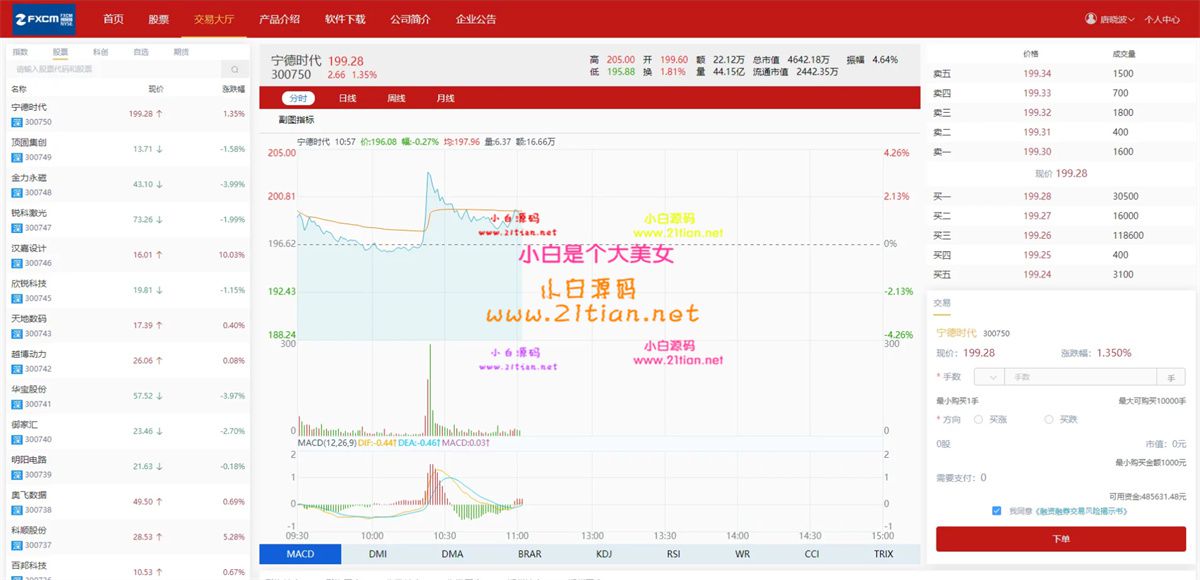This screenshot has height=580, width=1200.
Task: Go to 交易大厅 in the top navigation
Action: (x=212, y=19)
